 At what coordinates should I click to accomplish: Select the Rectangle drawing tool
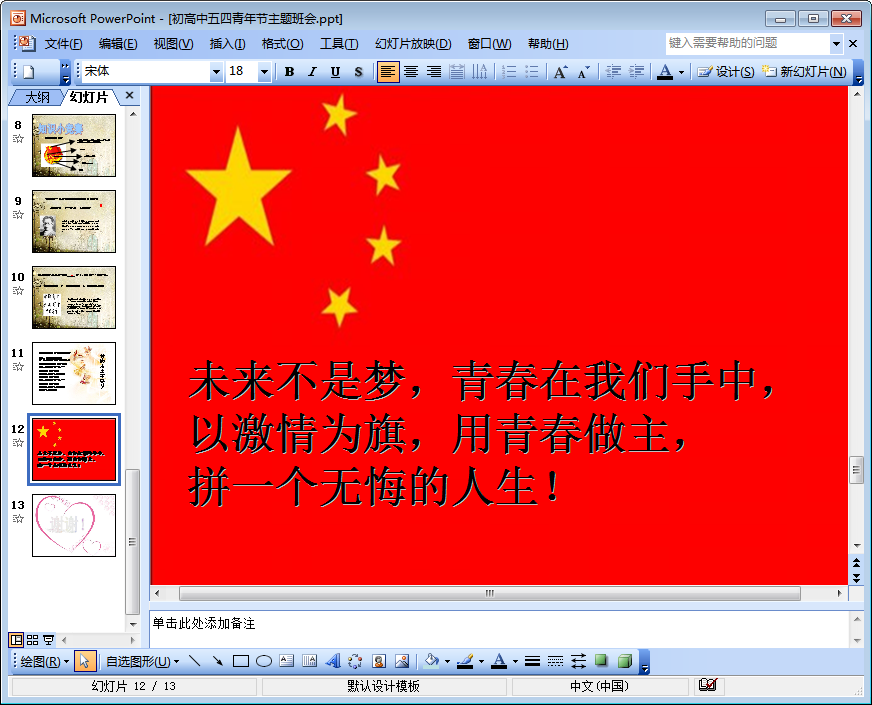tap(241, 661)
